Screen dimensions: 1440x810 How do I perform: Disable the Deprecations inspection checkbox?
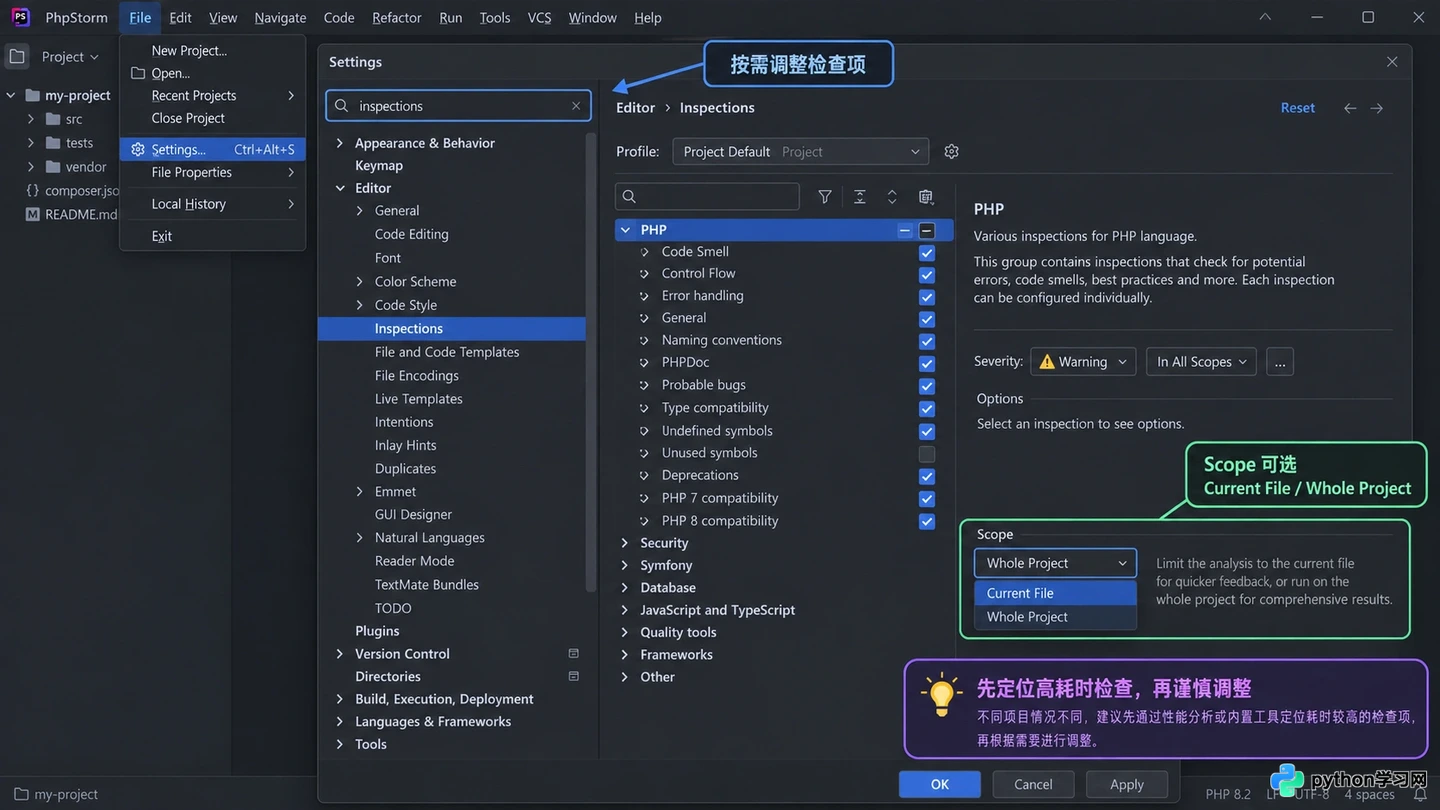tap(927, 476)
